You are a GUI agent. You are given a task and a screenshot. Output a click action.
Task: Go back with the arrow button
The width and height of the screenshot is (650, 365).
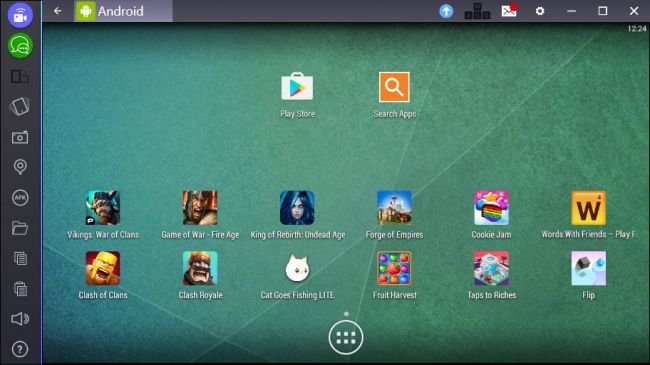(58, 11)
